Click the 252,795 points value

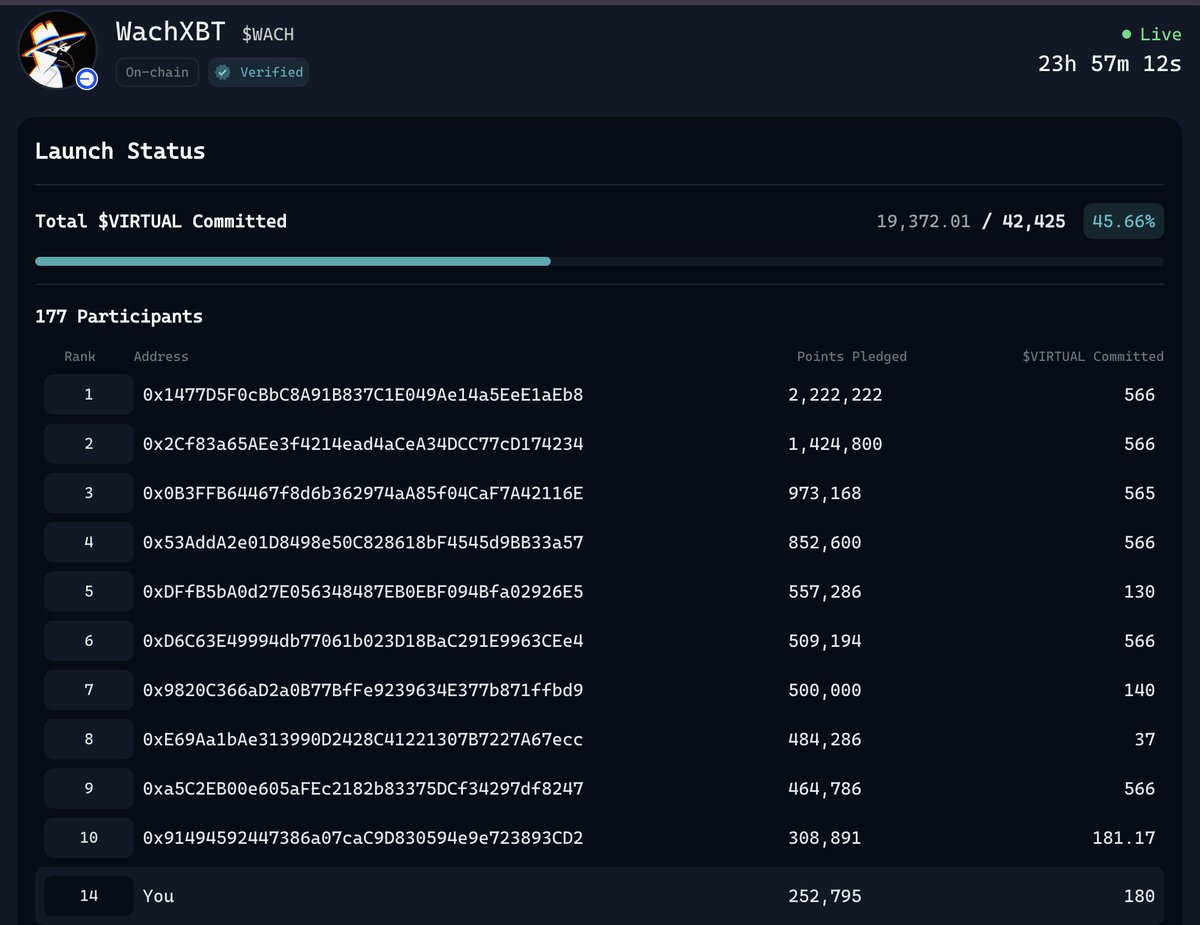click(x=824, y=896)
